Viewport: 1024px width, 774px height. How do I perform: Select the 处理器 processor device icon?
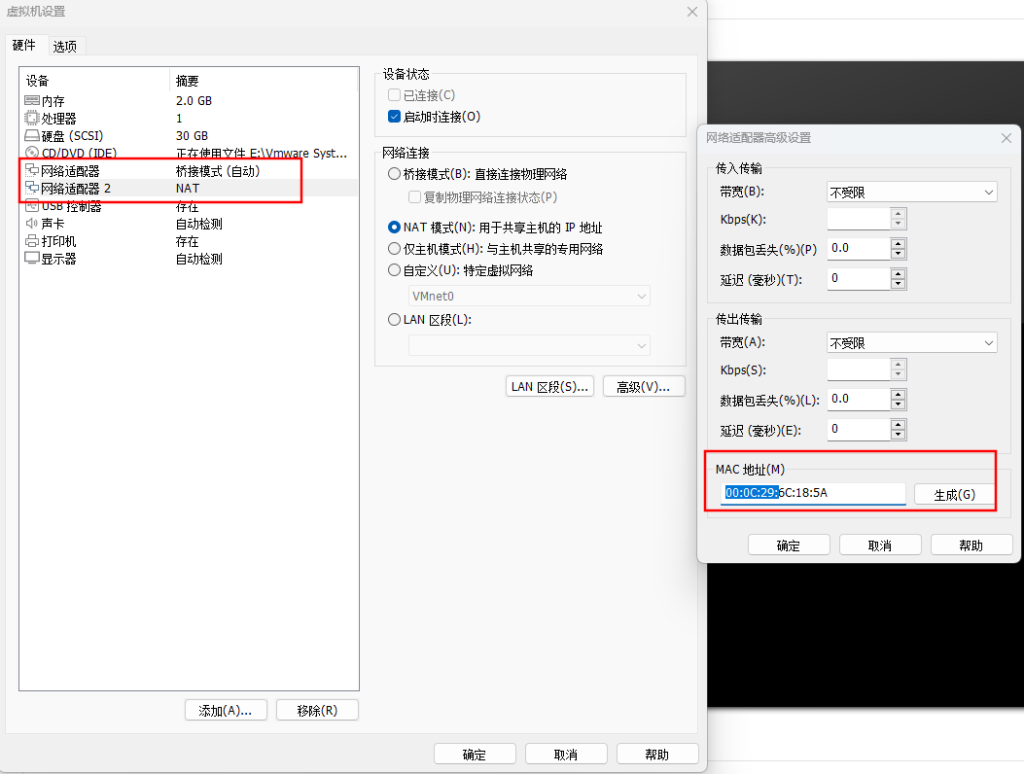click(32, 118)
